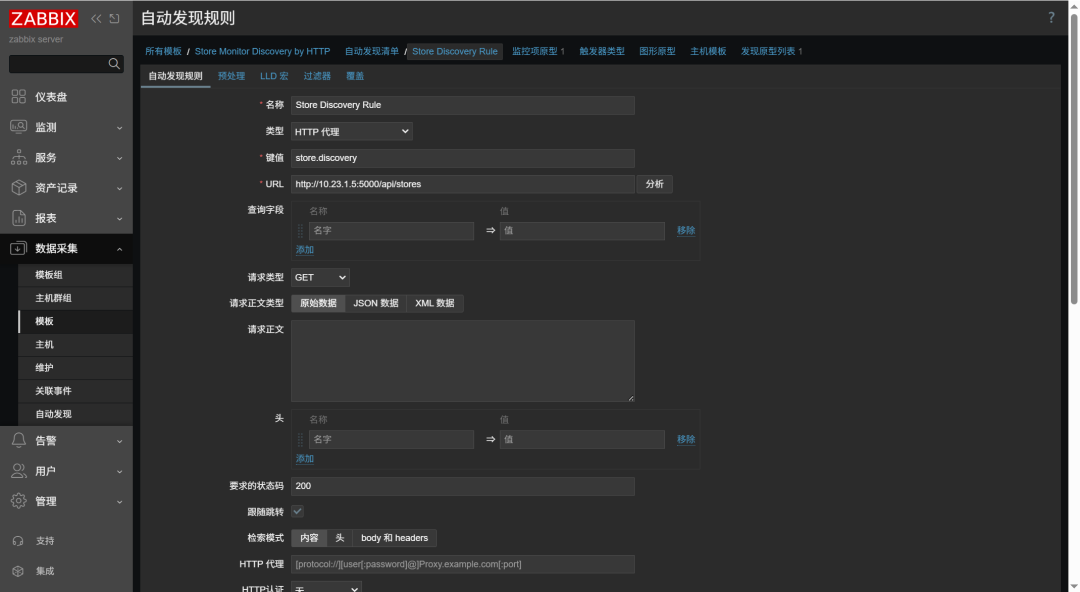Collapse the 数据采集 menu chevron
The width and height of the screenshot is (1080, 592).
(120, 249)
